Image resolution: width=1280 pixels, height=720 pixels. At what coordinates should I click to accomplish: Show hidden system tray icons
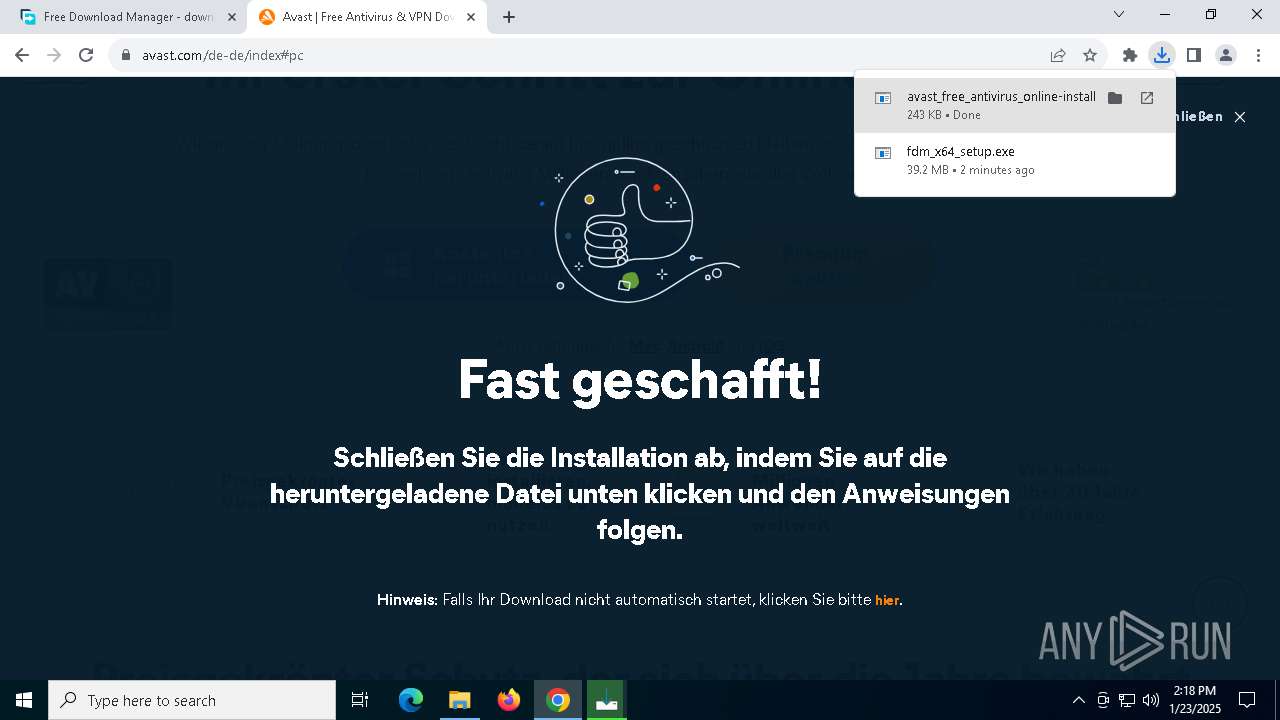click(1079, 700)
